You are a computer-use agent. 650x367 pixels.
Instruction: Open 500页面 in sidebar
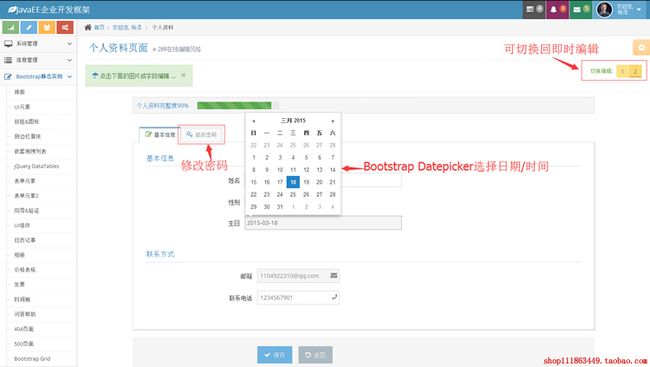(x=24, y=343)
